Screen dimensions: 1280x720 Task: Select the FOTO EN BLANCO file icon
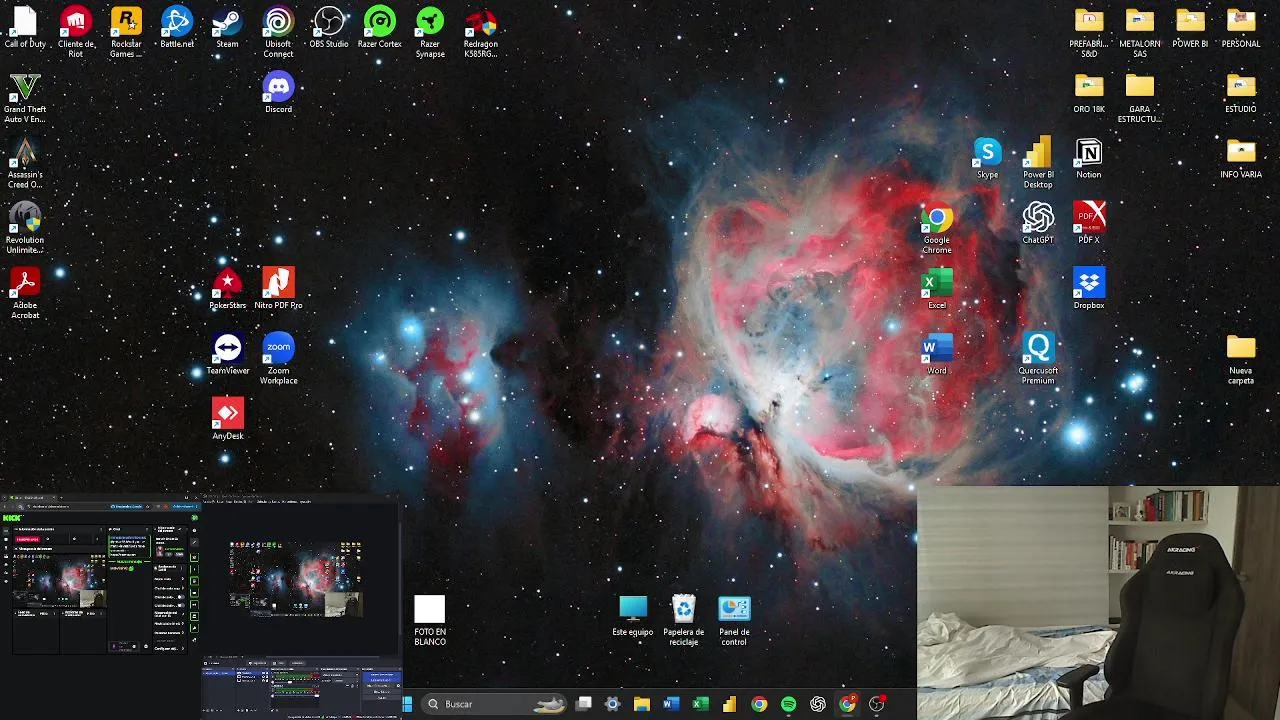point(430,620)
